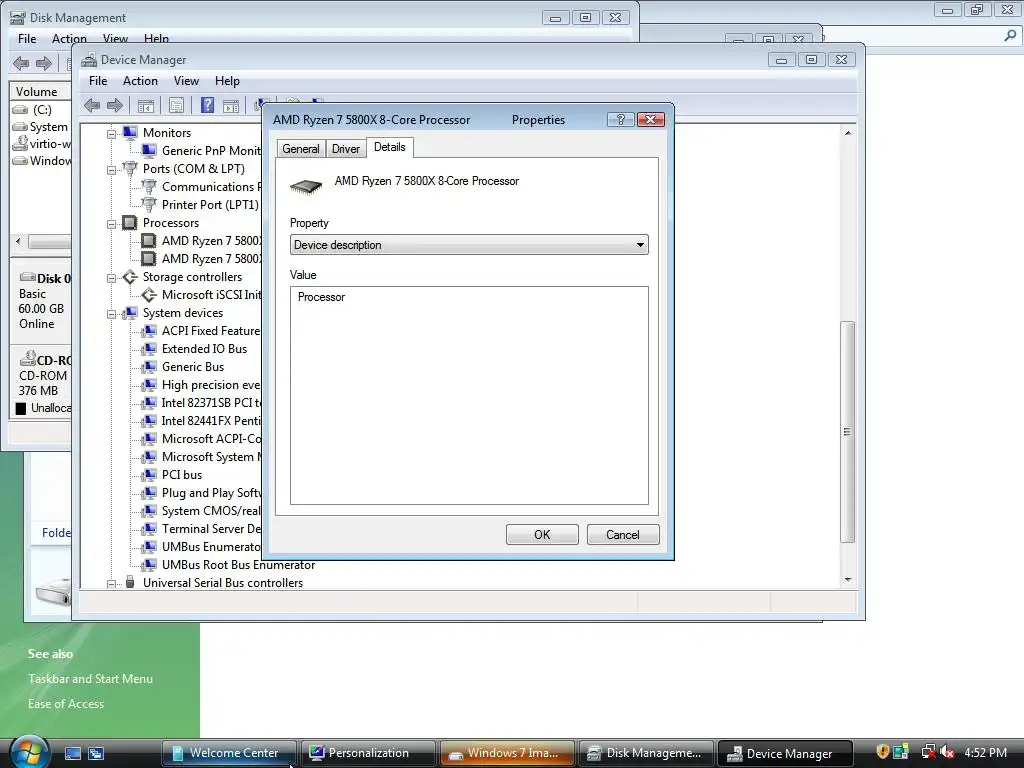Click the processor chip icon in the dialog
1024x768 pixels.
306,187
